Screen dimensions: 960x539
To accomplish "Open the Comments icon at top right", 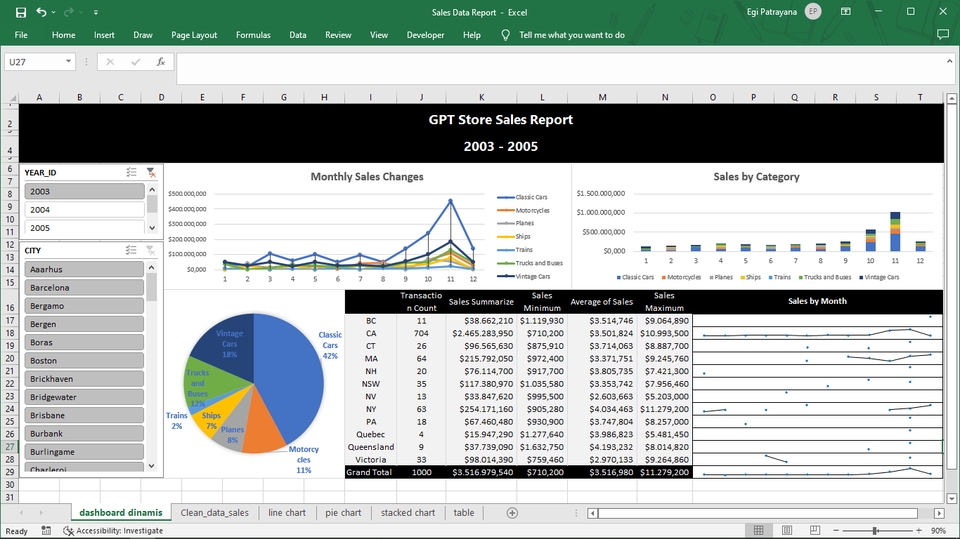I will [x=942, y=35].
